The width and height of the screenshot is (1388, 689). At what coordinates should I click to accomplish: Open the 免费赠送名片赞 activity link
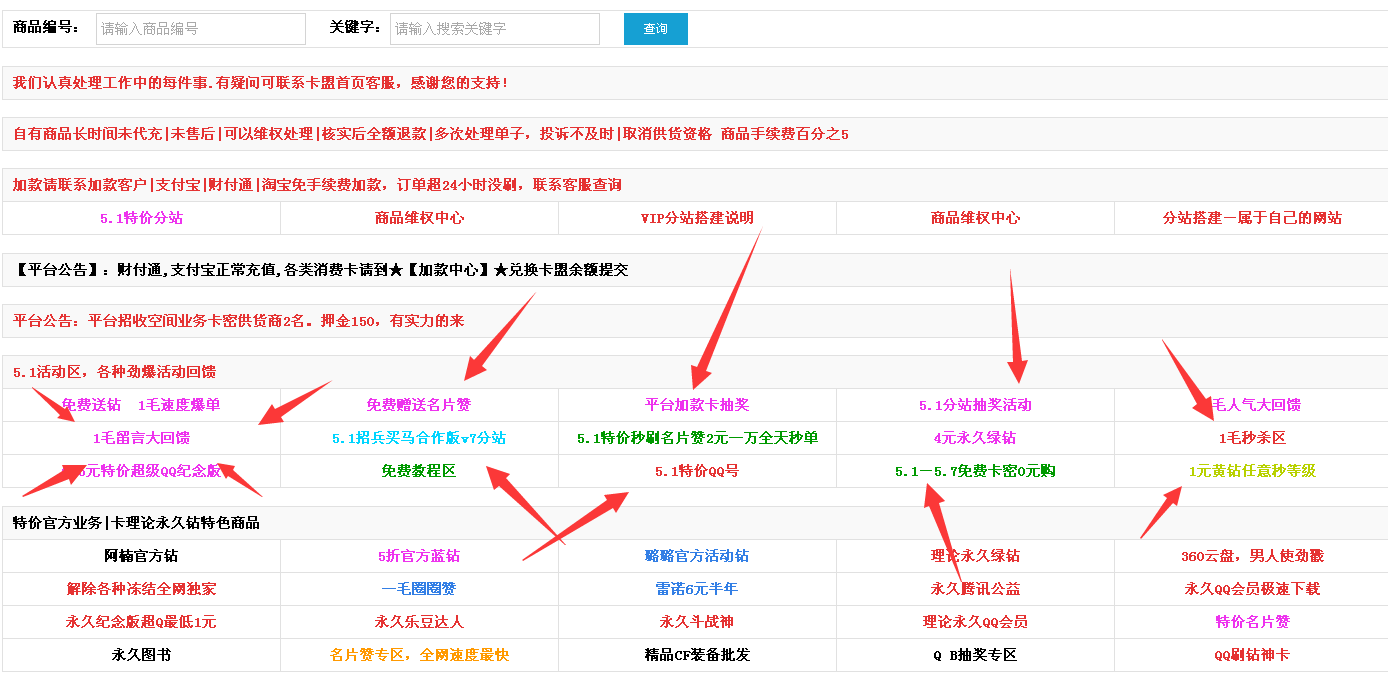tap(417, 404)
